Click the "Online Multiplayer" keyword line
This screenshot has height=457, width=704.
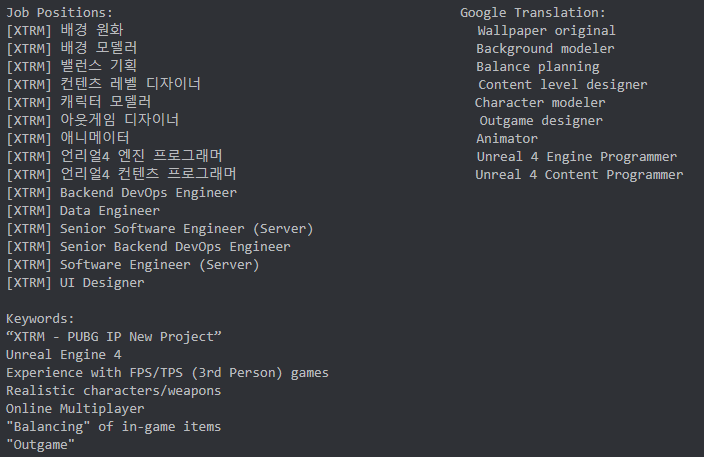(x=75, y=408)
